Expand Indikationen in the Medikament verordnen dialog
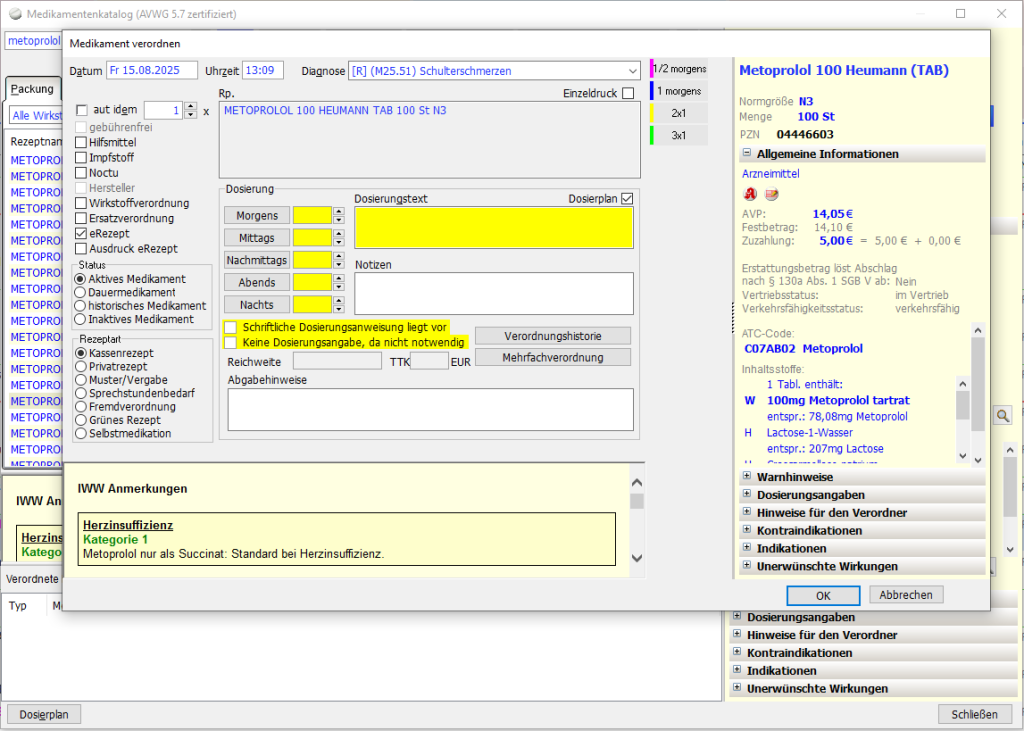The image size is (1024, 731). (x=747, y=547)
